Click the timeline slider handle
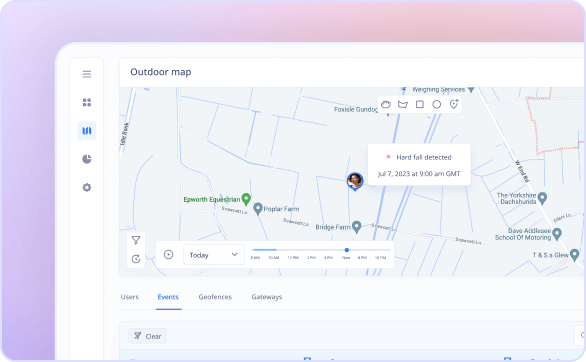586x362 pixels. point(347,250)
